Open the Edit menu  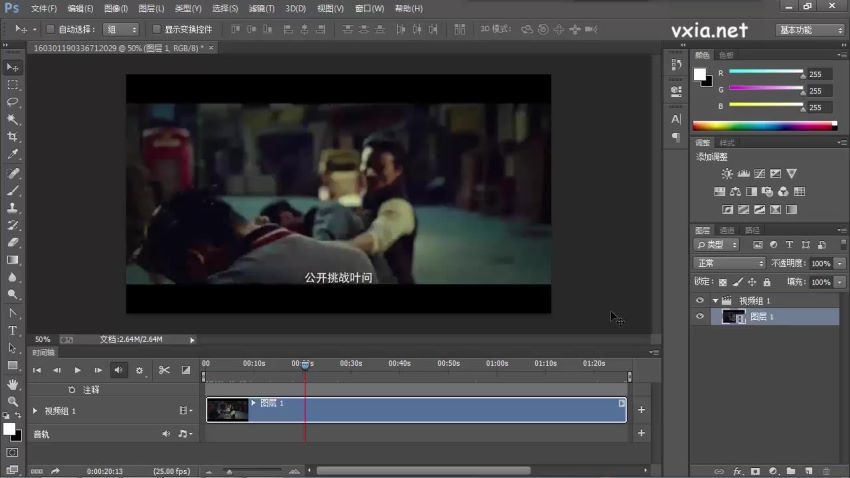80,9
